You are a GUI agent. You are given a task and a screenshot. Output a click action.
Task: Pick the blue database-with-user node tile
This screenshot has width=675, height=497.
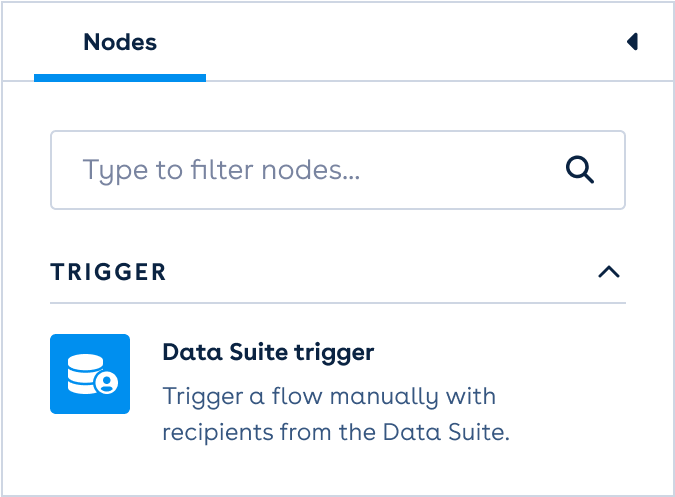[90, 374]
